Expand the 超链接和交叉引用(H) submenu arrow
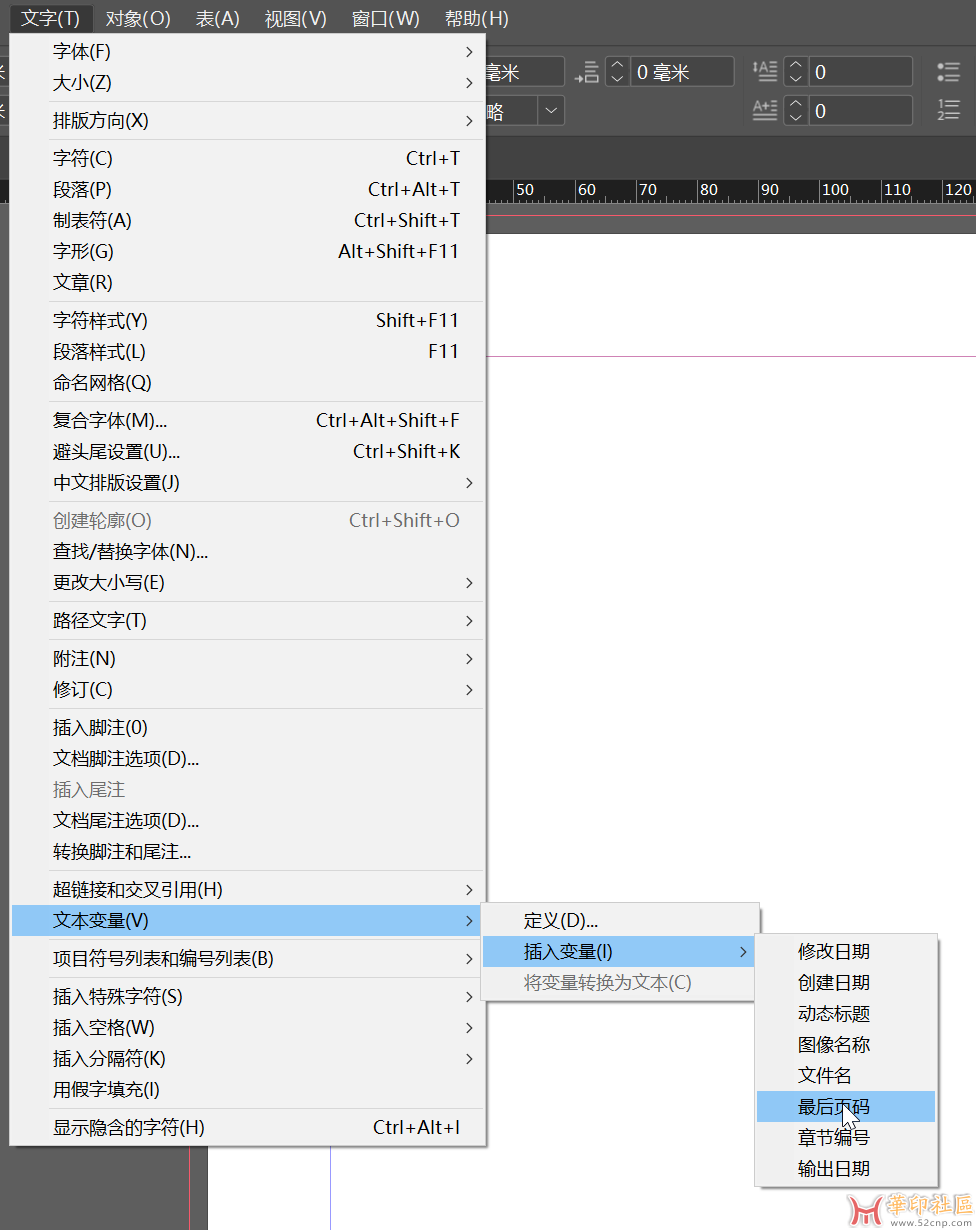 pos(469,890)
